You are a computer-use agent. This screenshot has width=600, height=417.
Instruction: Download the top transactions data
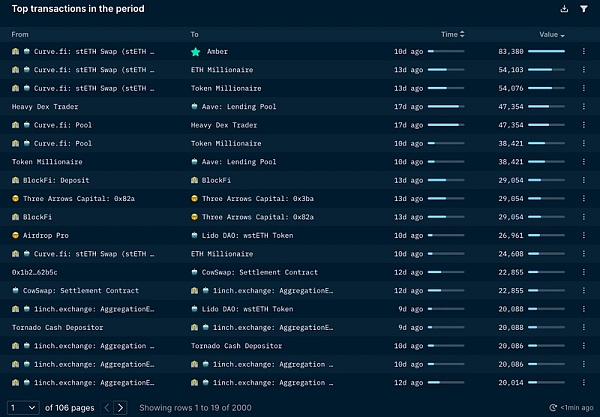coord(565,9)
